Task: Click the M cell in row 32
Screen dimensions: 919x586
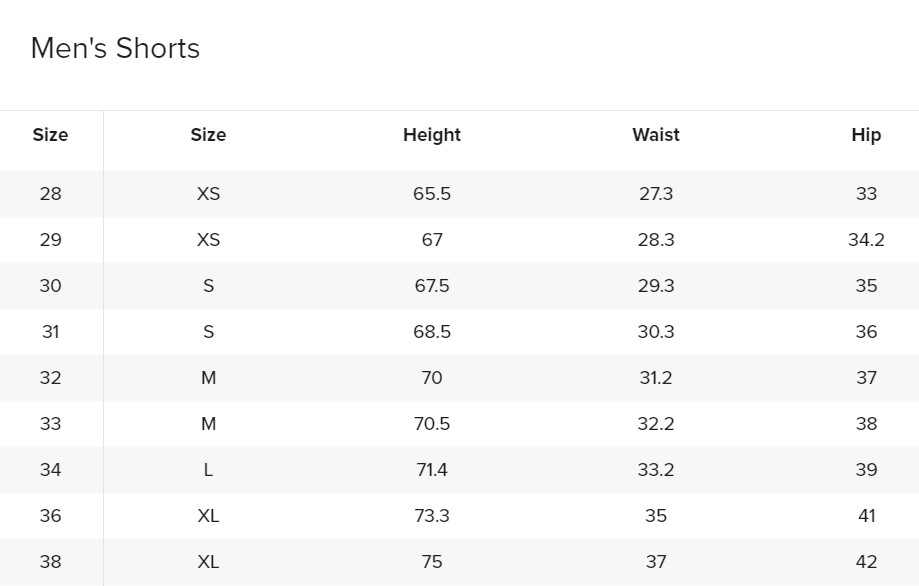Action: point(208,378)
